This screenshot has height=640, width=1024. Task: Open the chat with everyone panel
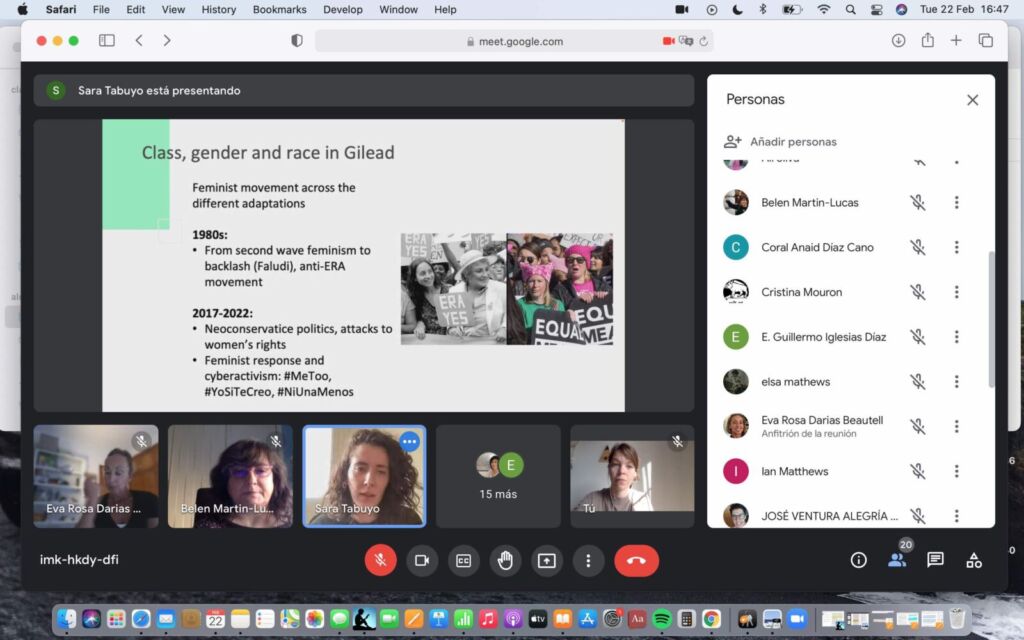[935, 560]
